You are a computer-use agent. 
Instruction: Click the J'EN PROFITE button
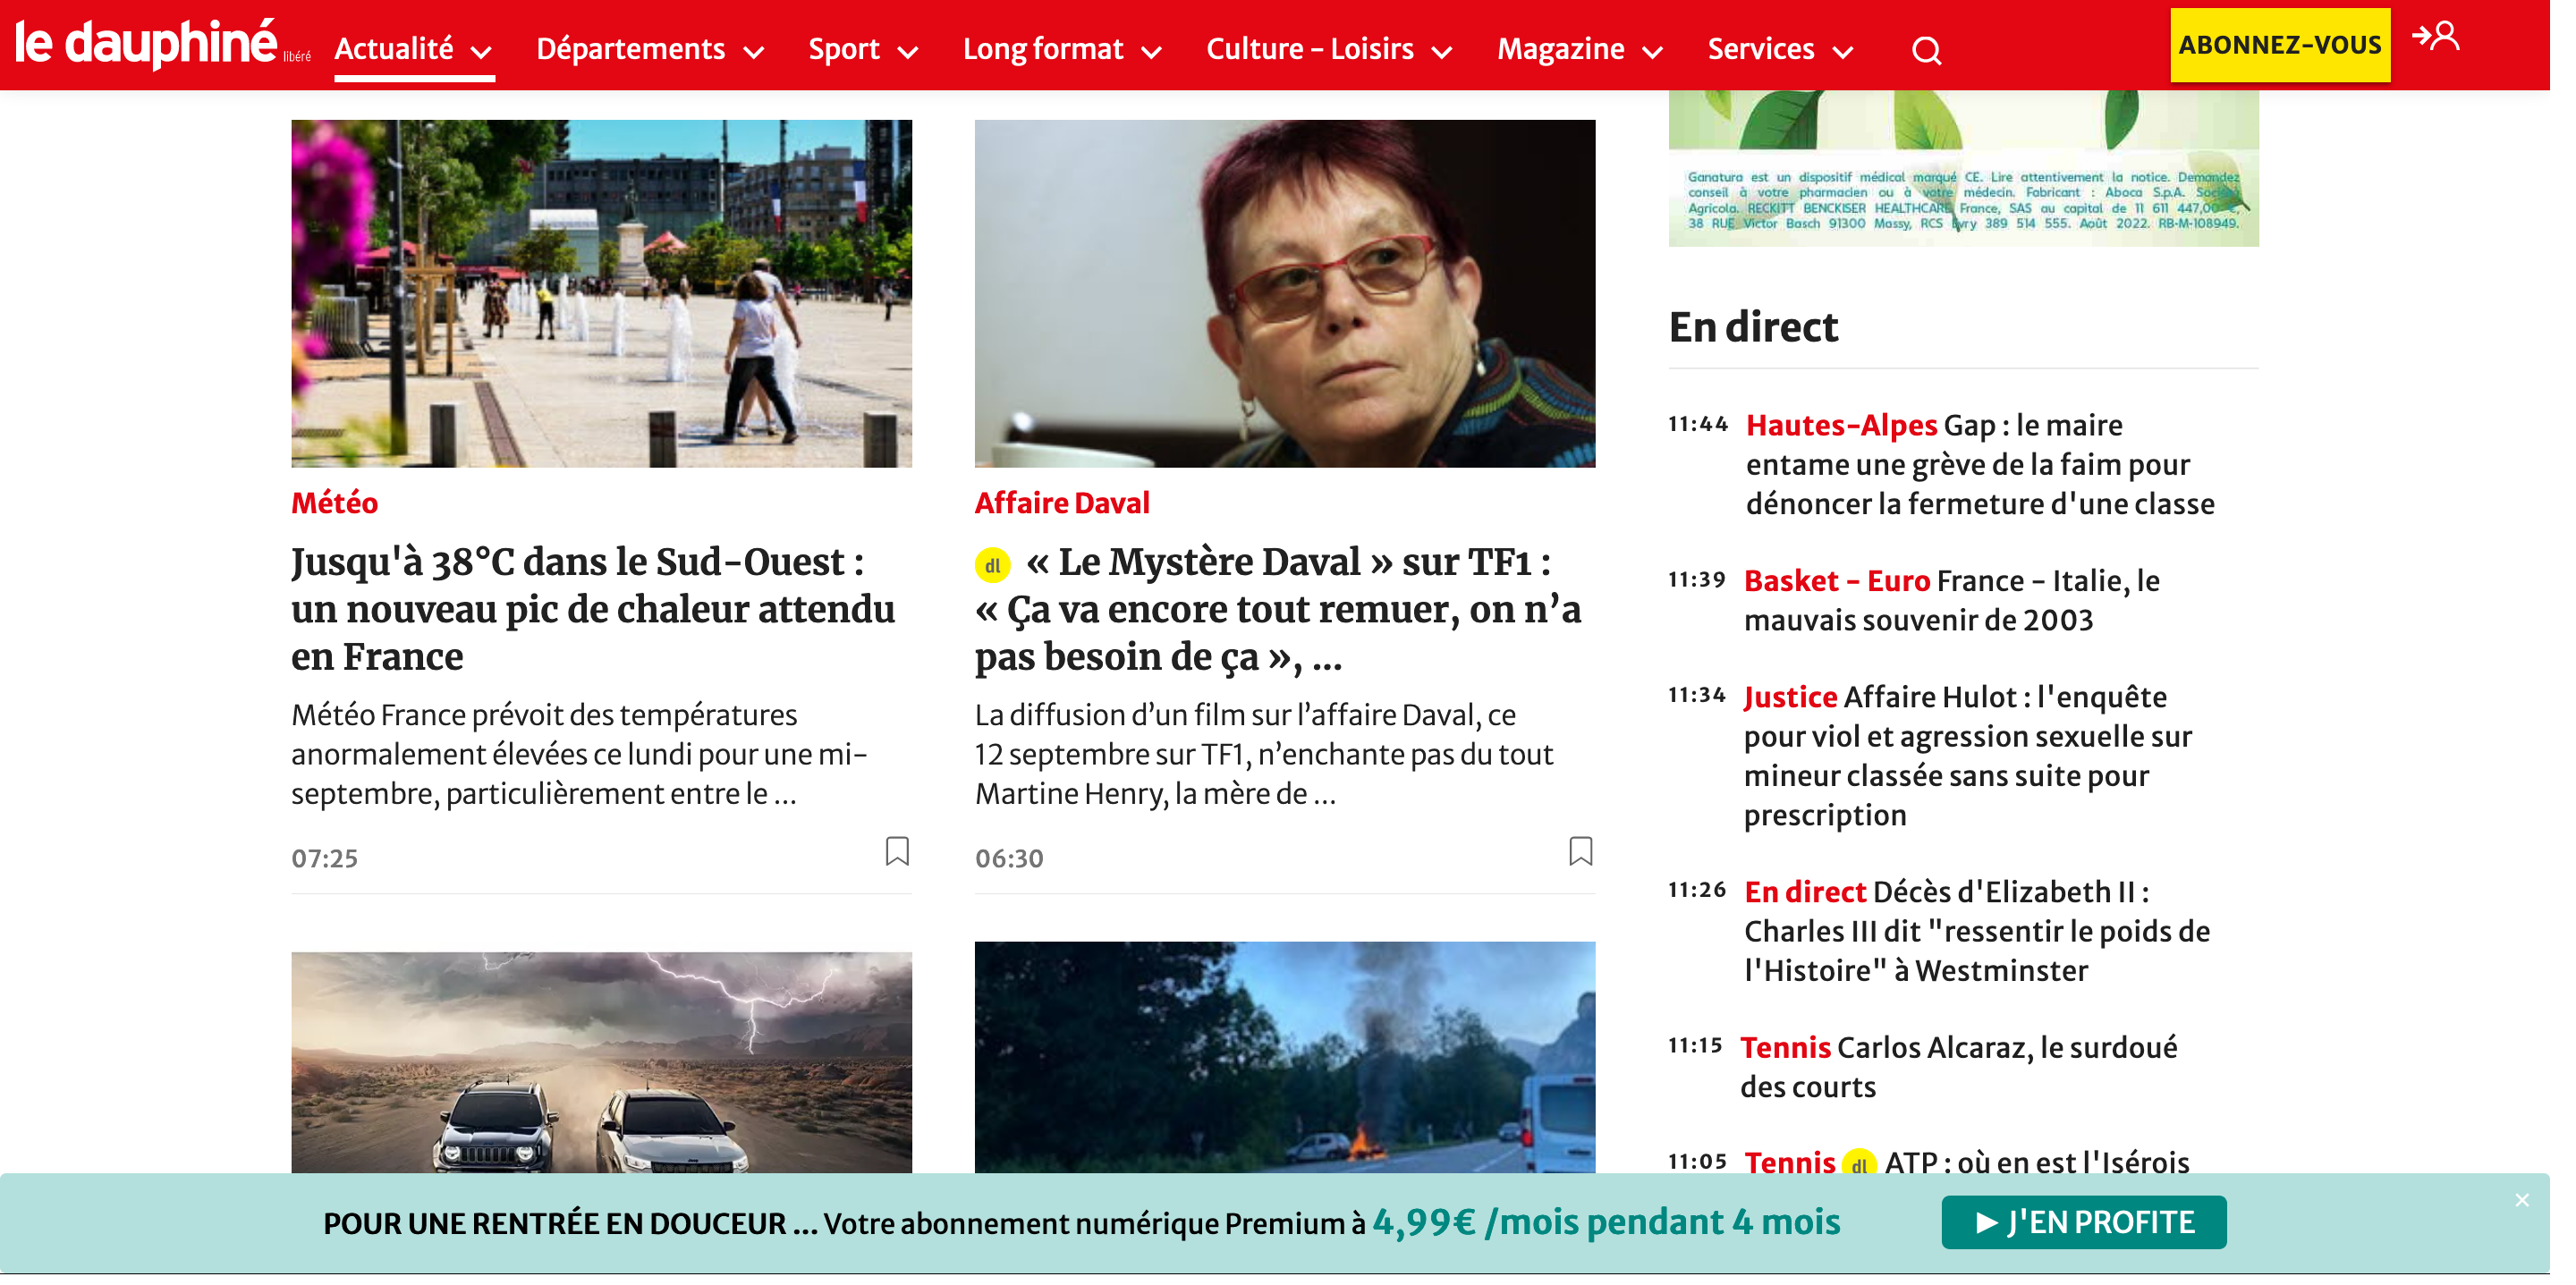point(2083,1222)
